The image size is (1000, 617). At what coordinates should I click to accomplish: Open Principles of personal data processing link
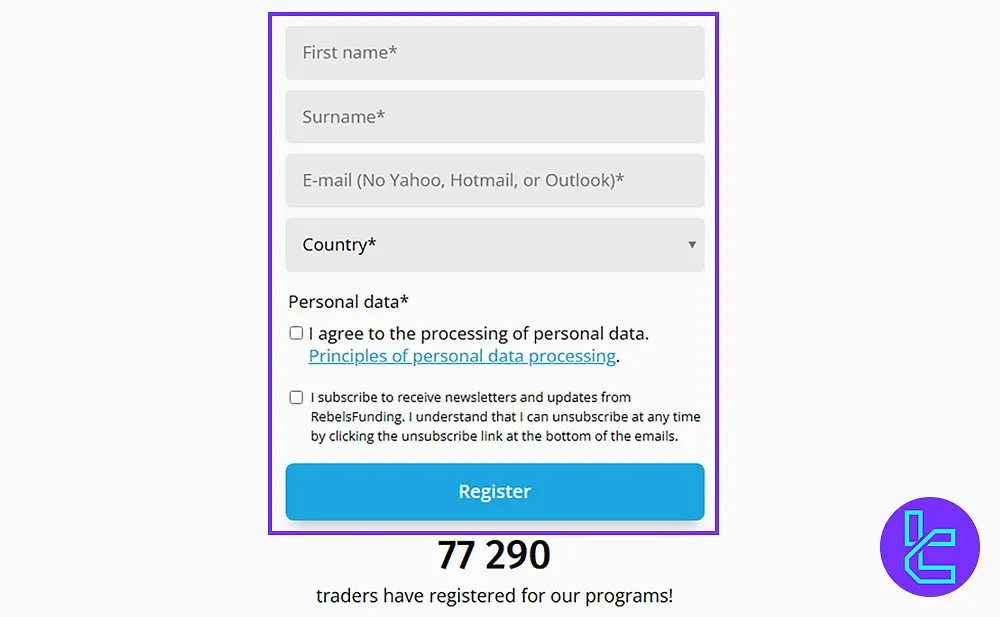pos(462,356)
